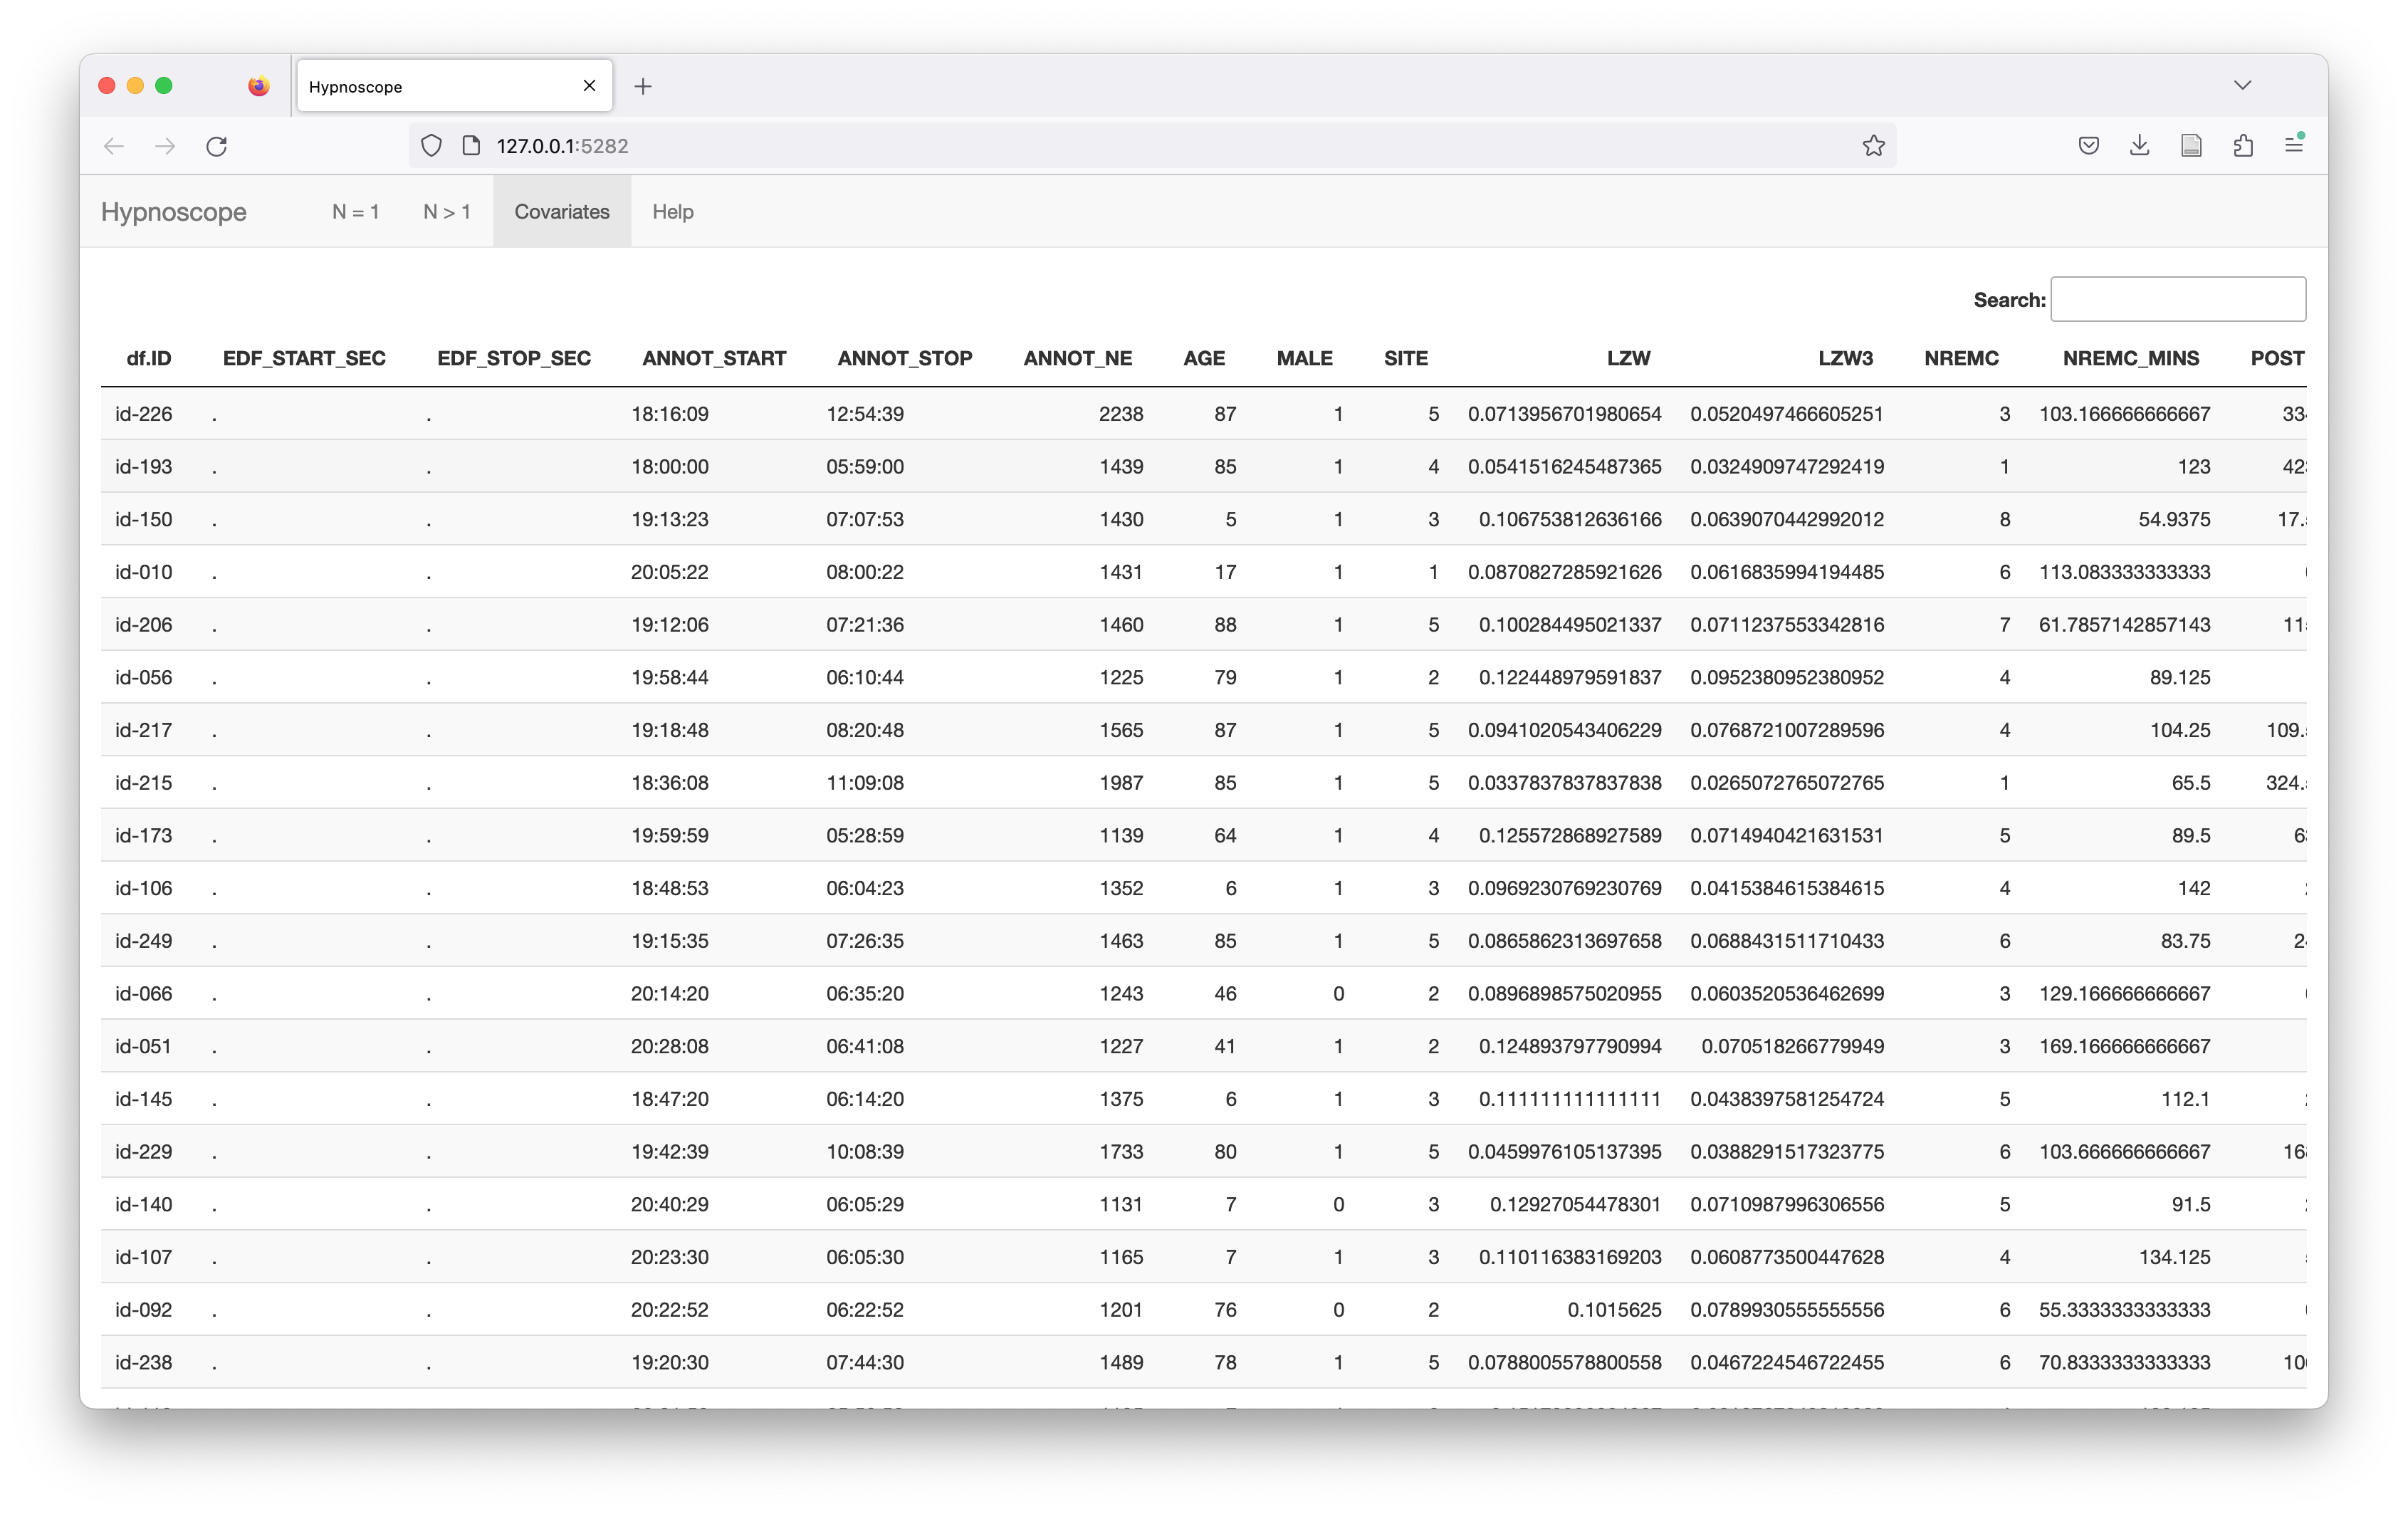Open a new tab with the plus icon
Screen dimensions: 2408x1514
(x=643, y=87)
